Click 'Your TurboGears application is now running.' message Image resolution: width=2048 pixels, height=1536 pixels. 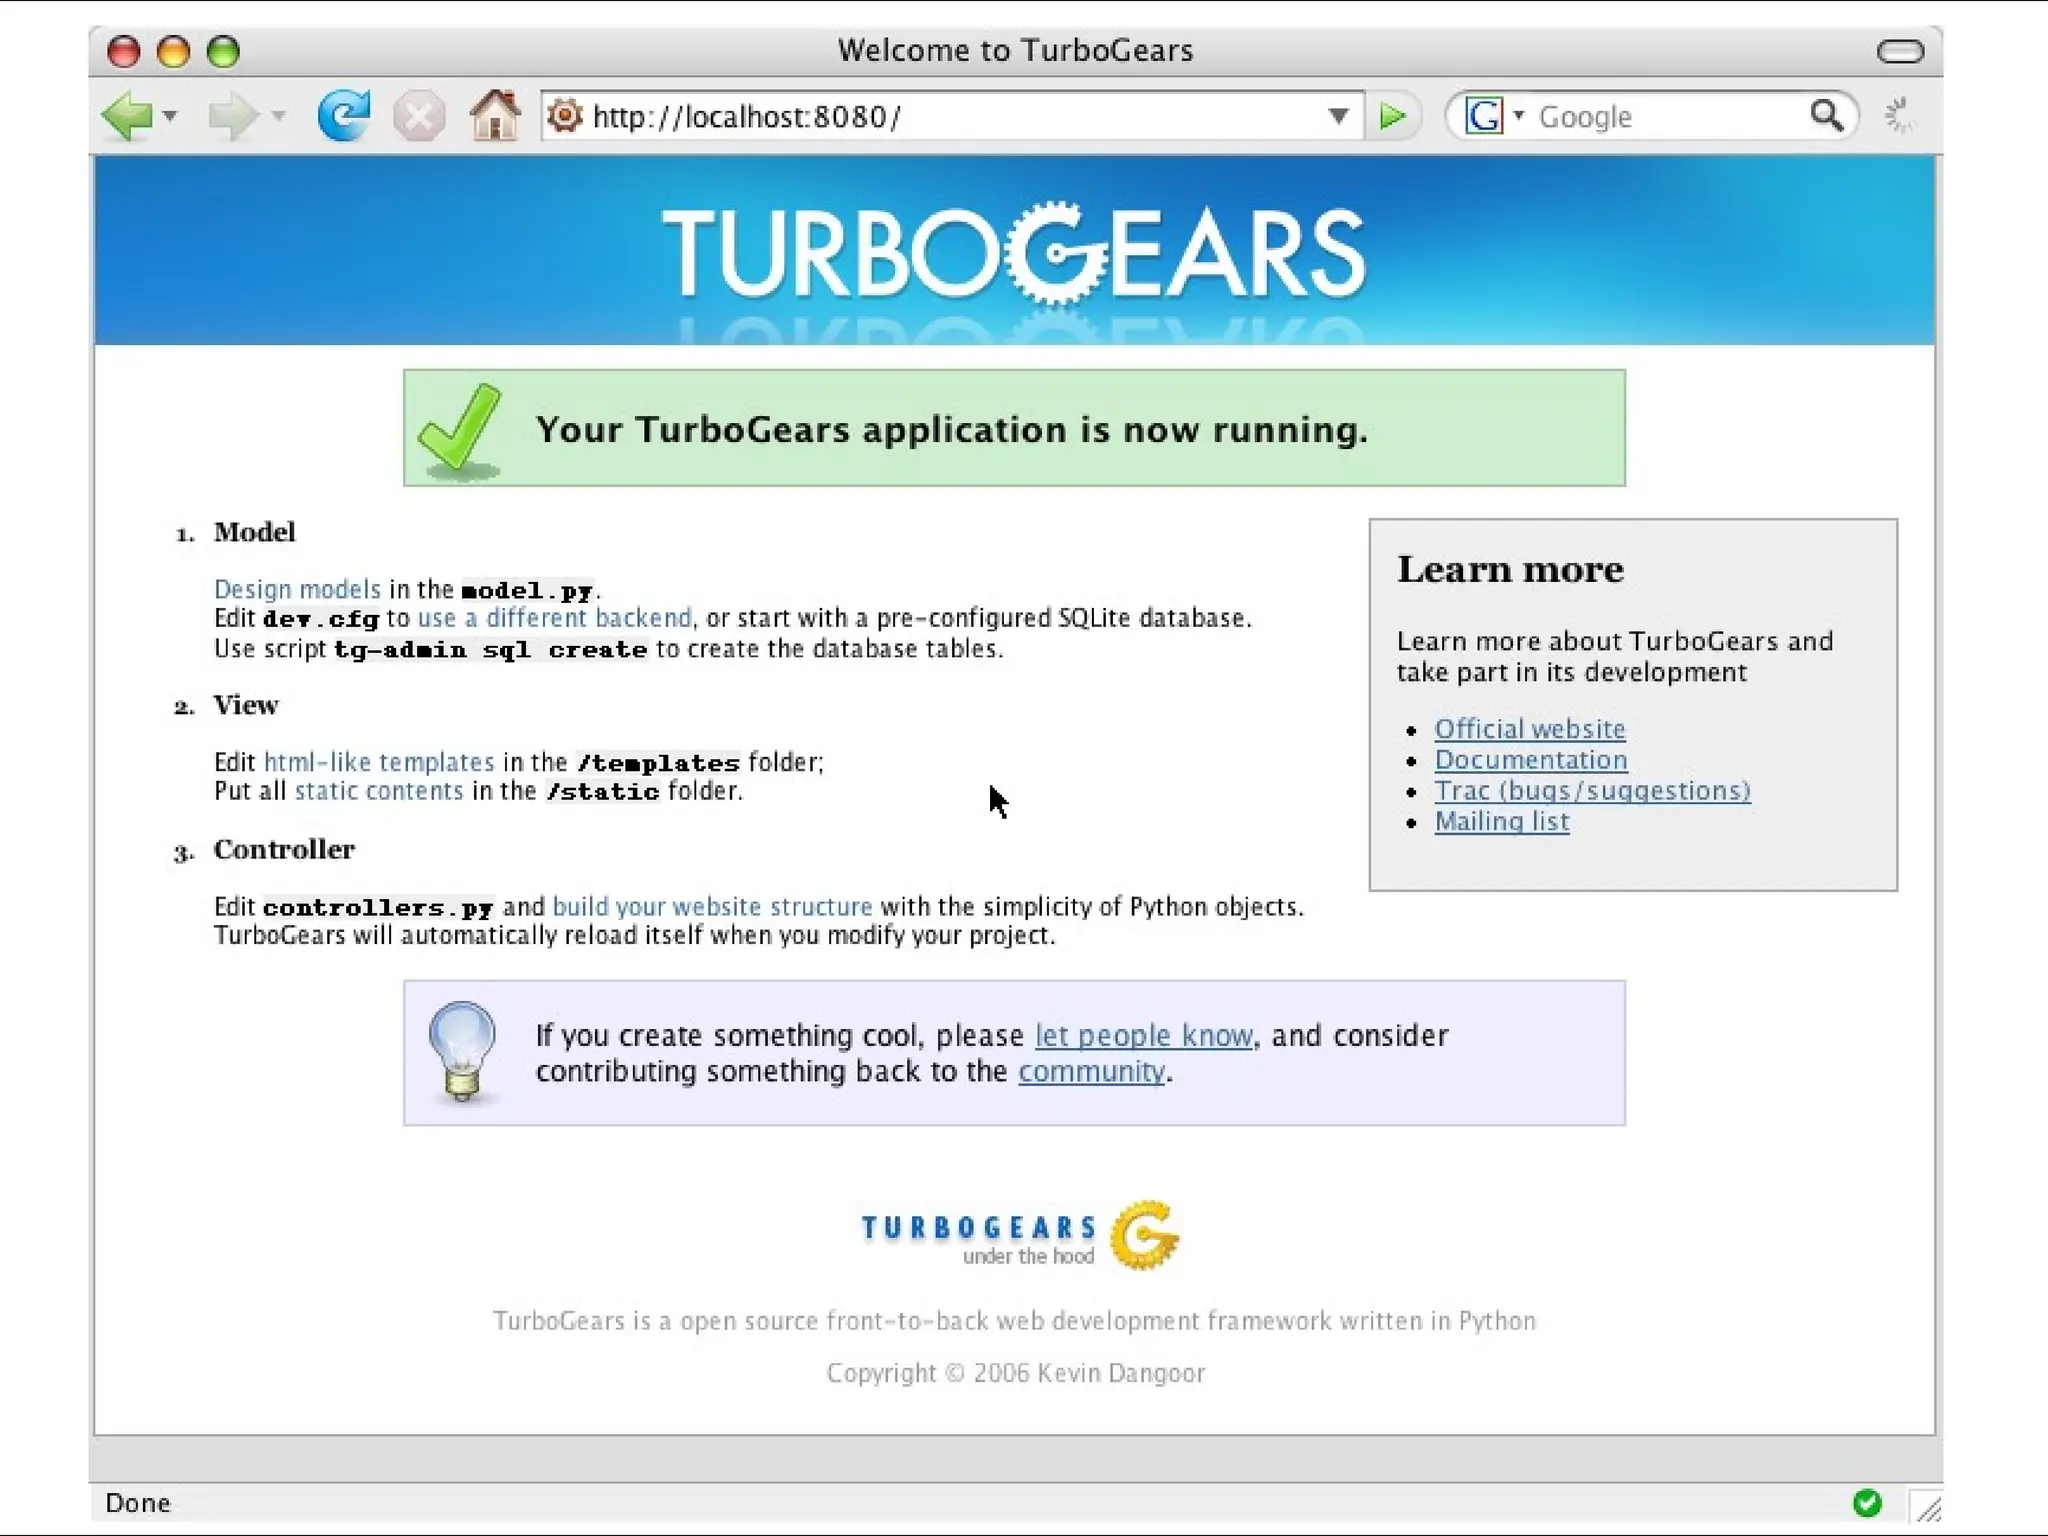click(x=952, y=430)
